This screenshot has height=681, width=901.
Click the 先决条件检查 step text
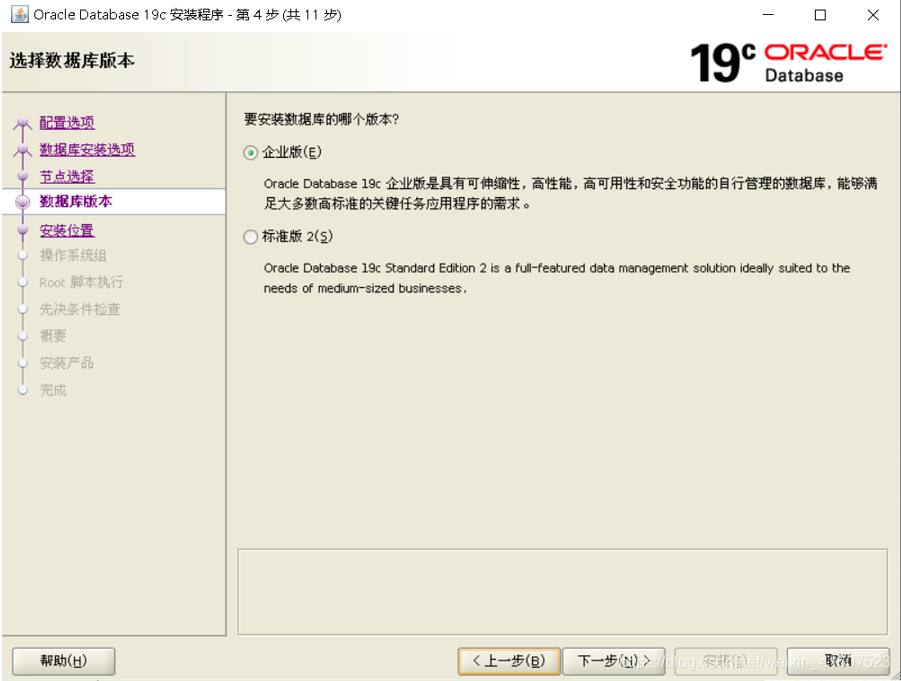point(79,309)
